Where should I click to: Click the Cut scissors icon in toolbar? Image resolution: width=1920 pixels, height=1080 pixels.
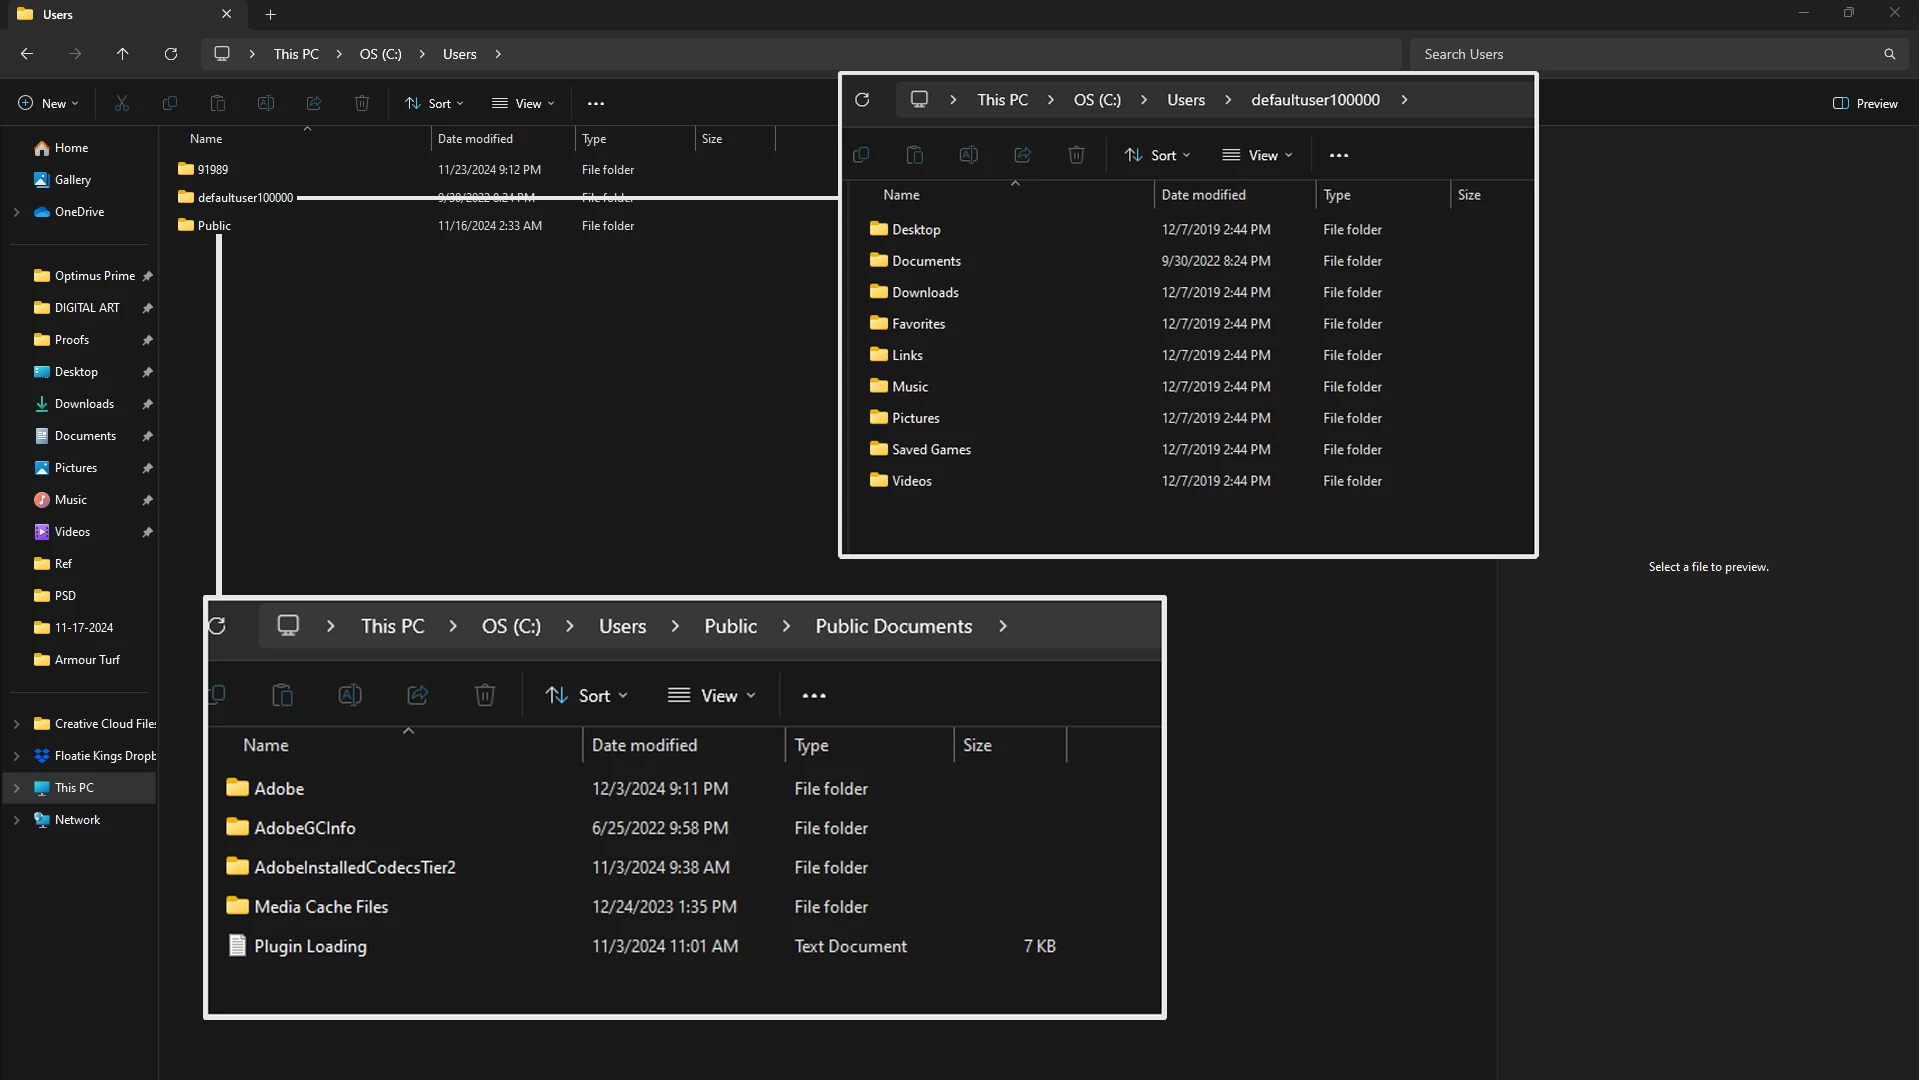pos(122,103)
